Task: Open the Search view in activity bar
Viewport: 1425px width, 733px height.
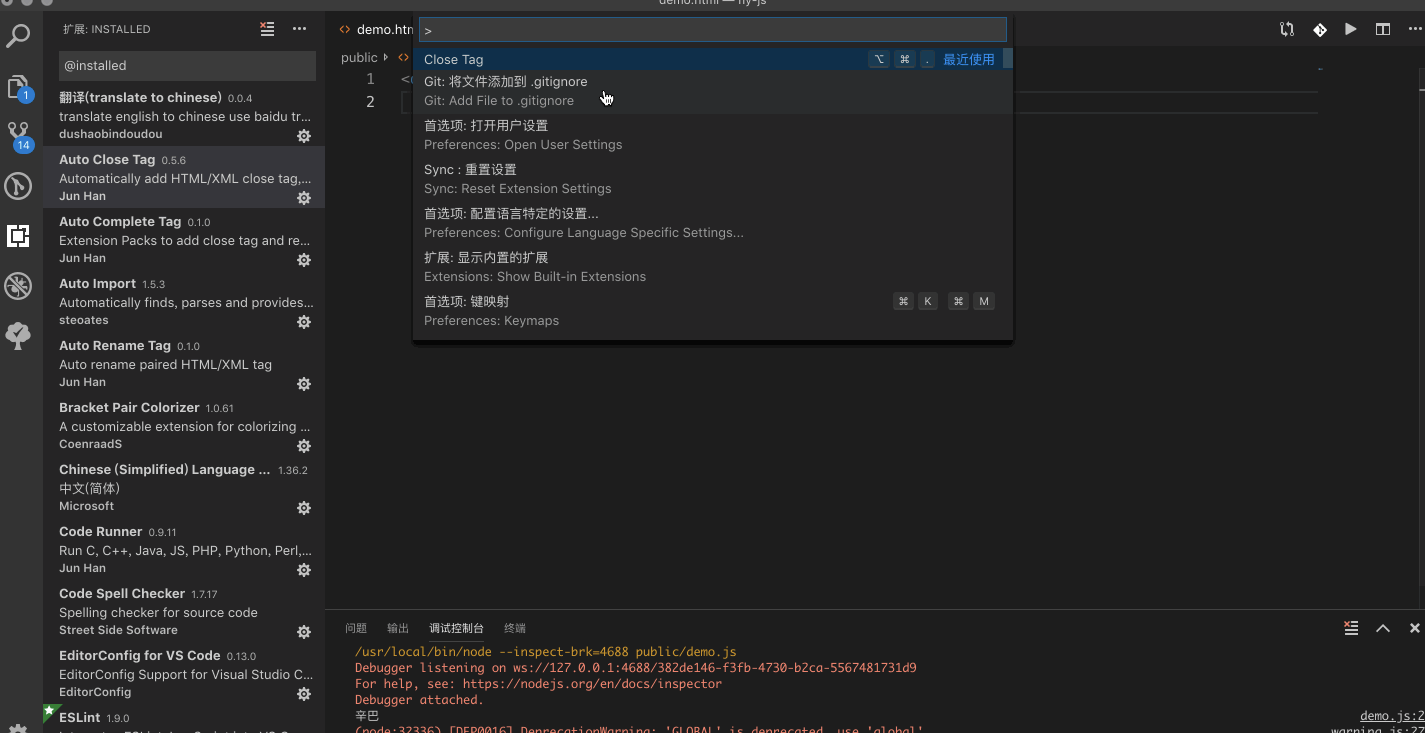Action: (18, 38)
